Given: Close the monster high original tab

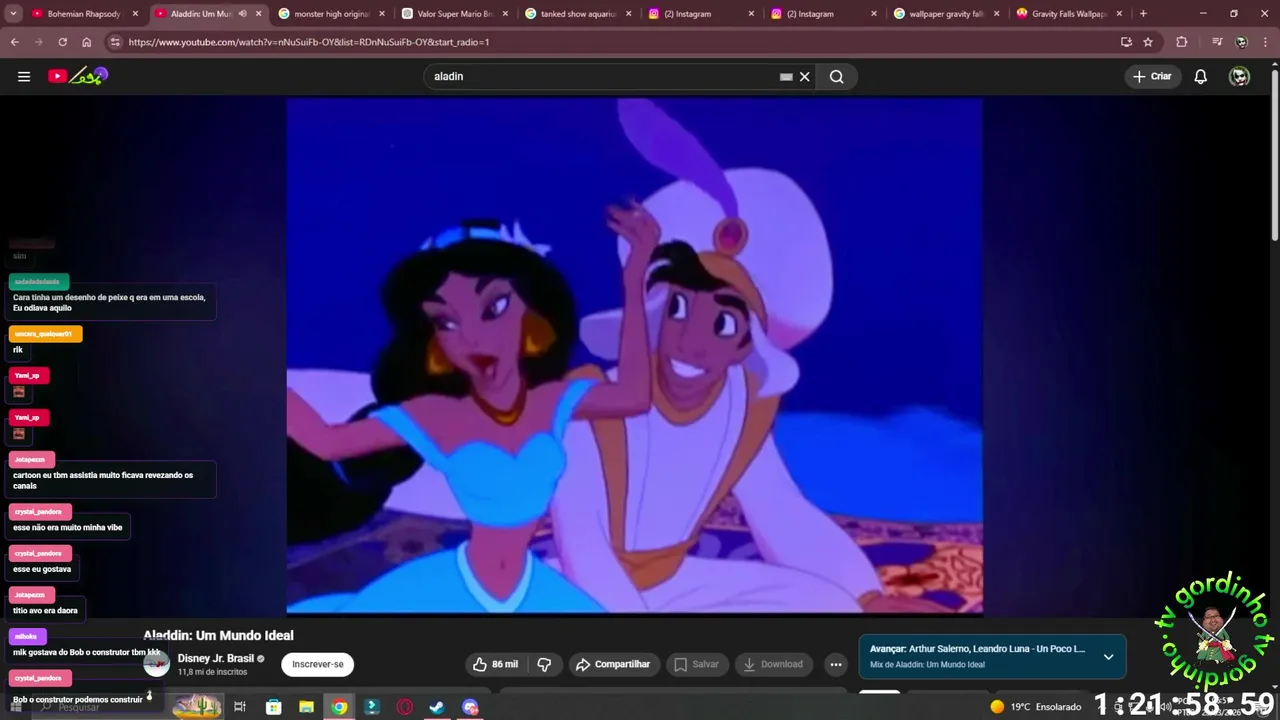Looking at the screenshot, I should 381,14.
